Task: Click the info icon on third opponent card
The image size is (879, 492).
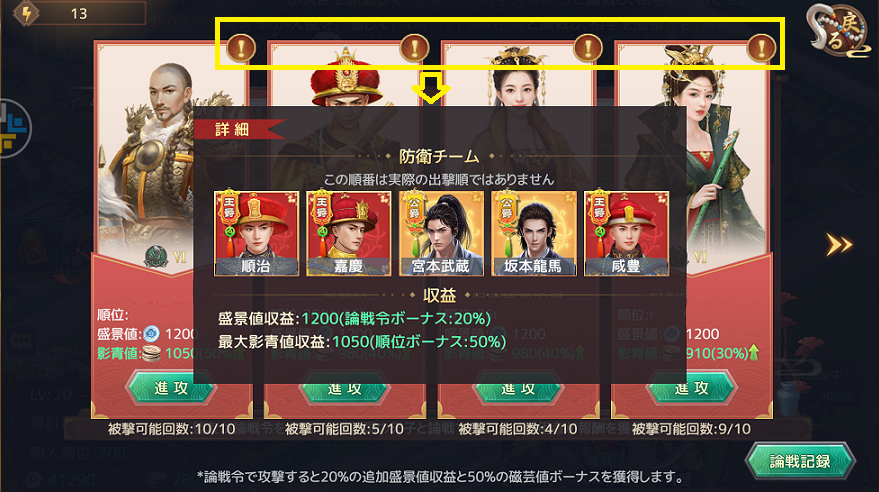Action: click(587, 49)
